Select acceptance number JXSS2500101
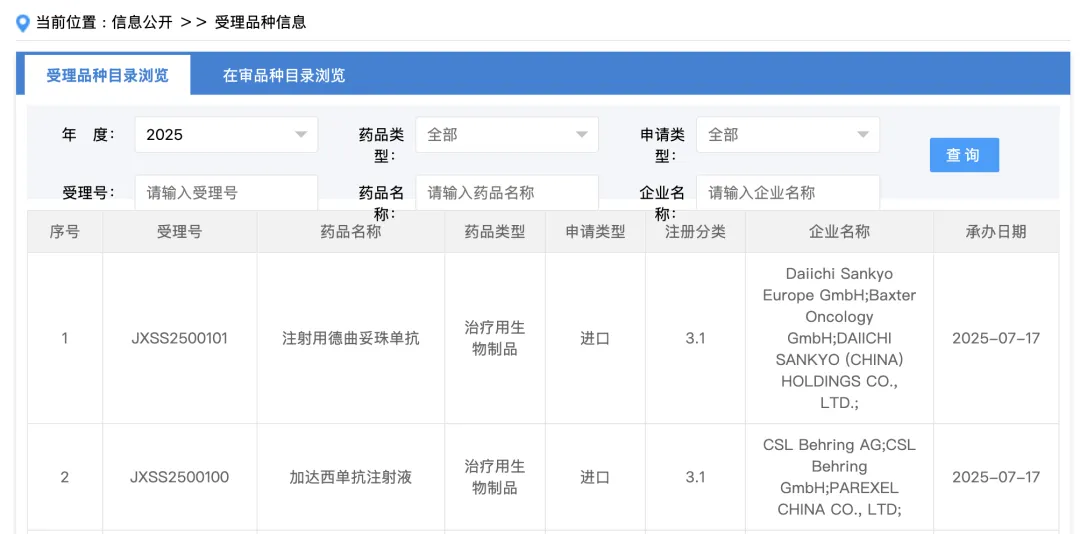 click(179, 338)
